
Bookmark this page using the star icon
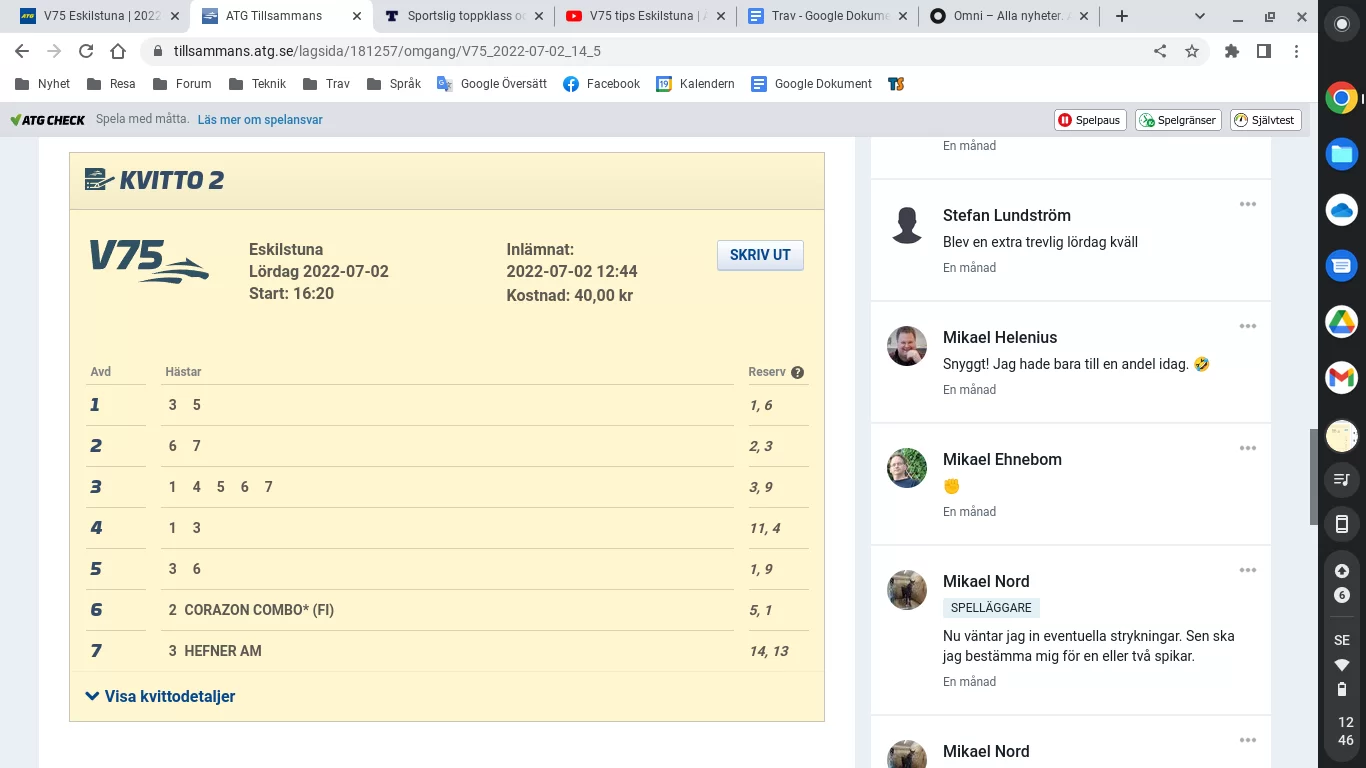1191,50
